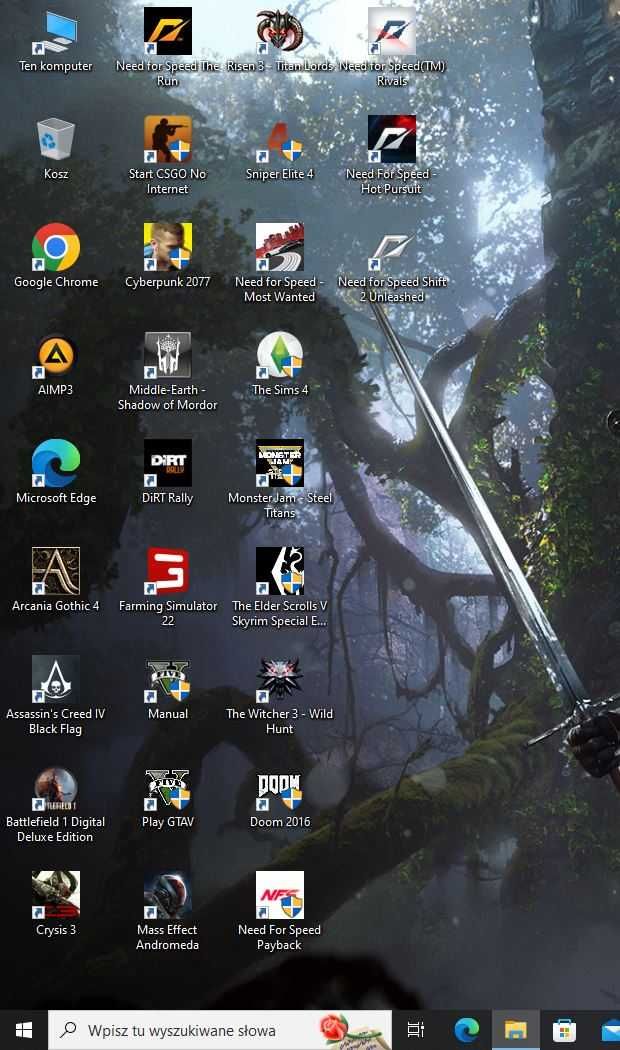Launch Microsoft Edge from the taskbar
620x1050 pixels.
(466, 1030)
